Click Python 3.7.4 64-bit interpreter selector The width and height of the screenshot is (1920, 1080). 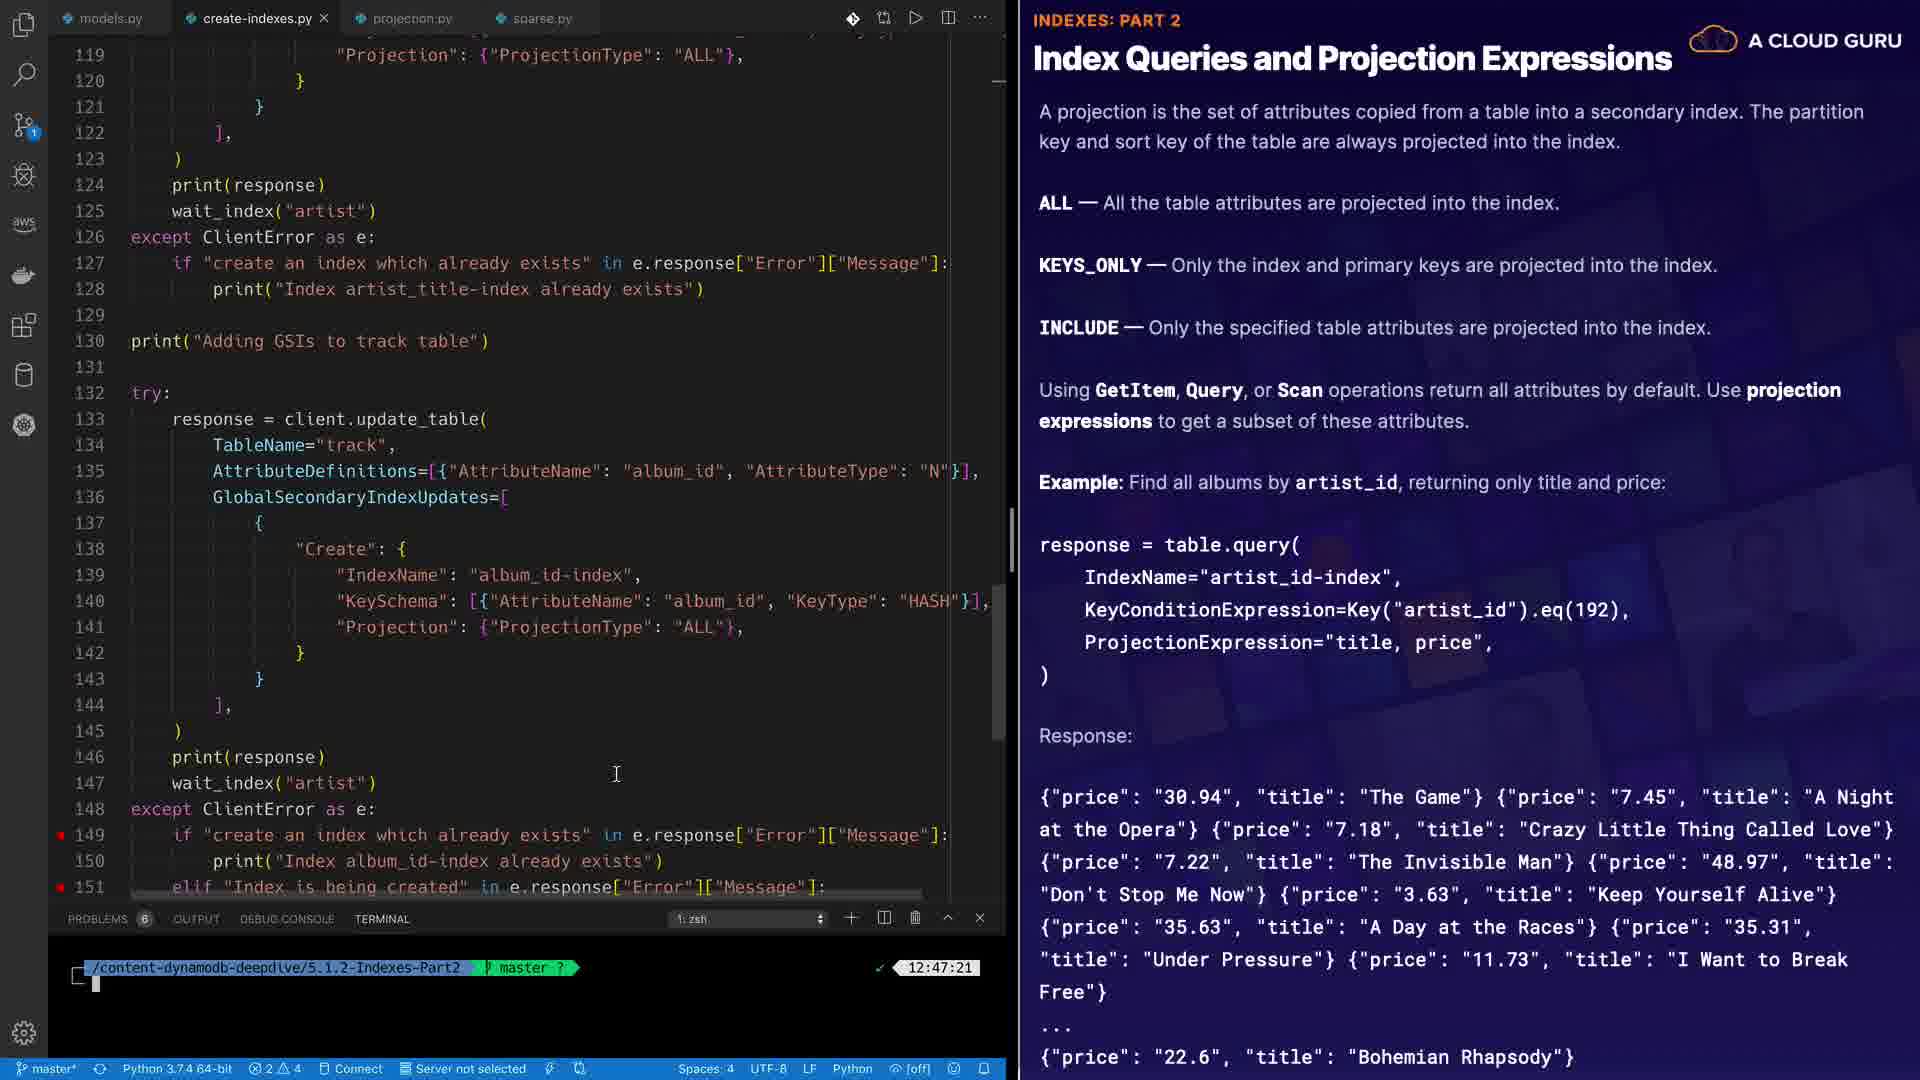[x=177, y=1069]
